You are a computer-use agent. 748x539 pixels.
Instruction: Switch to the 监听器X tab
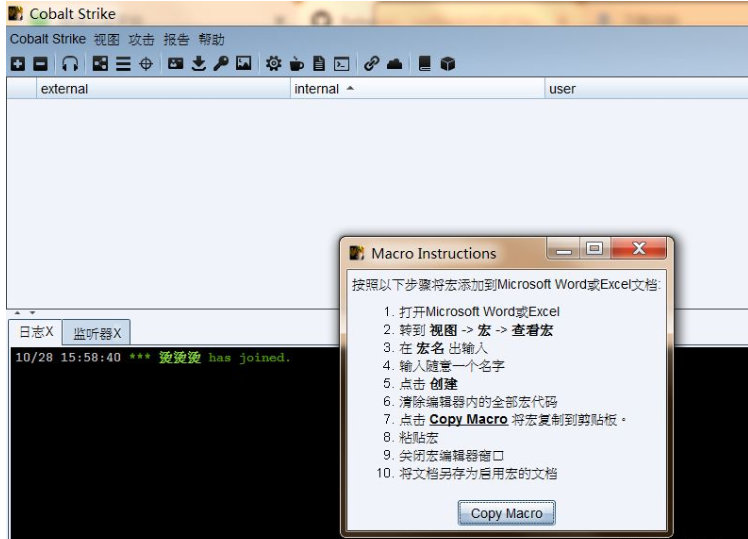pyautogui.click(x=97, y=333)
